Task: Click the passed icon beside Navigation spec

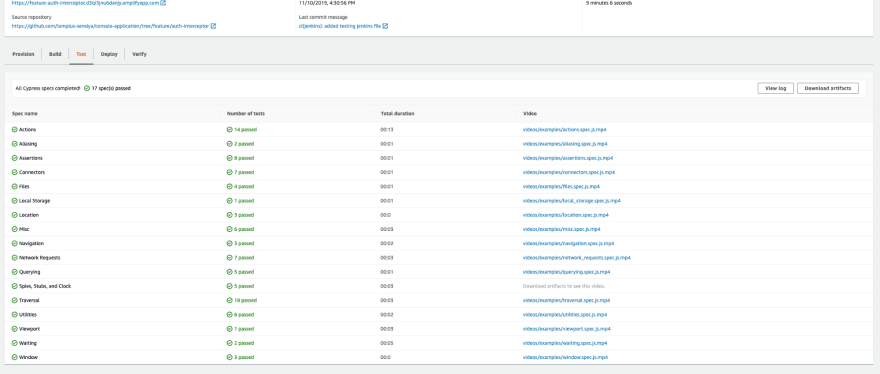Action: [15, 244]
